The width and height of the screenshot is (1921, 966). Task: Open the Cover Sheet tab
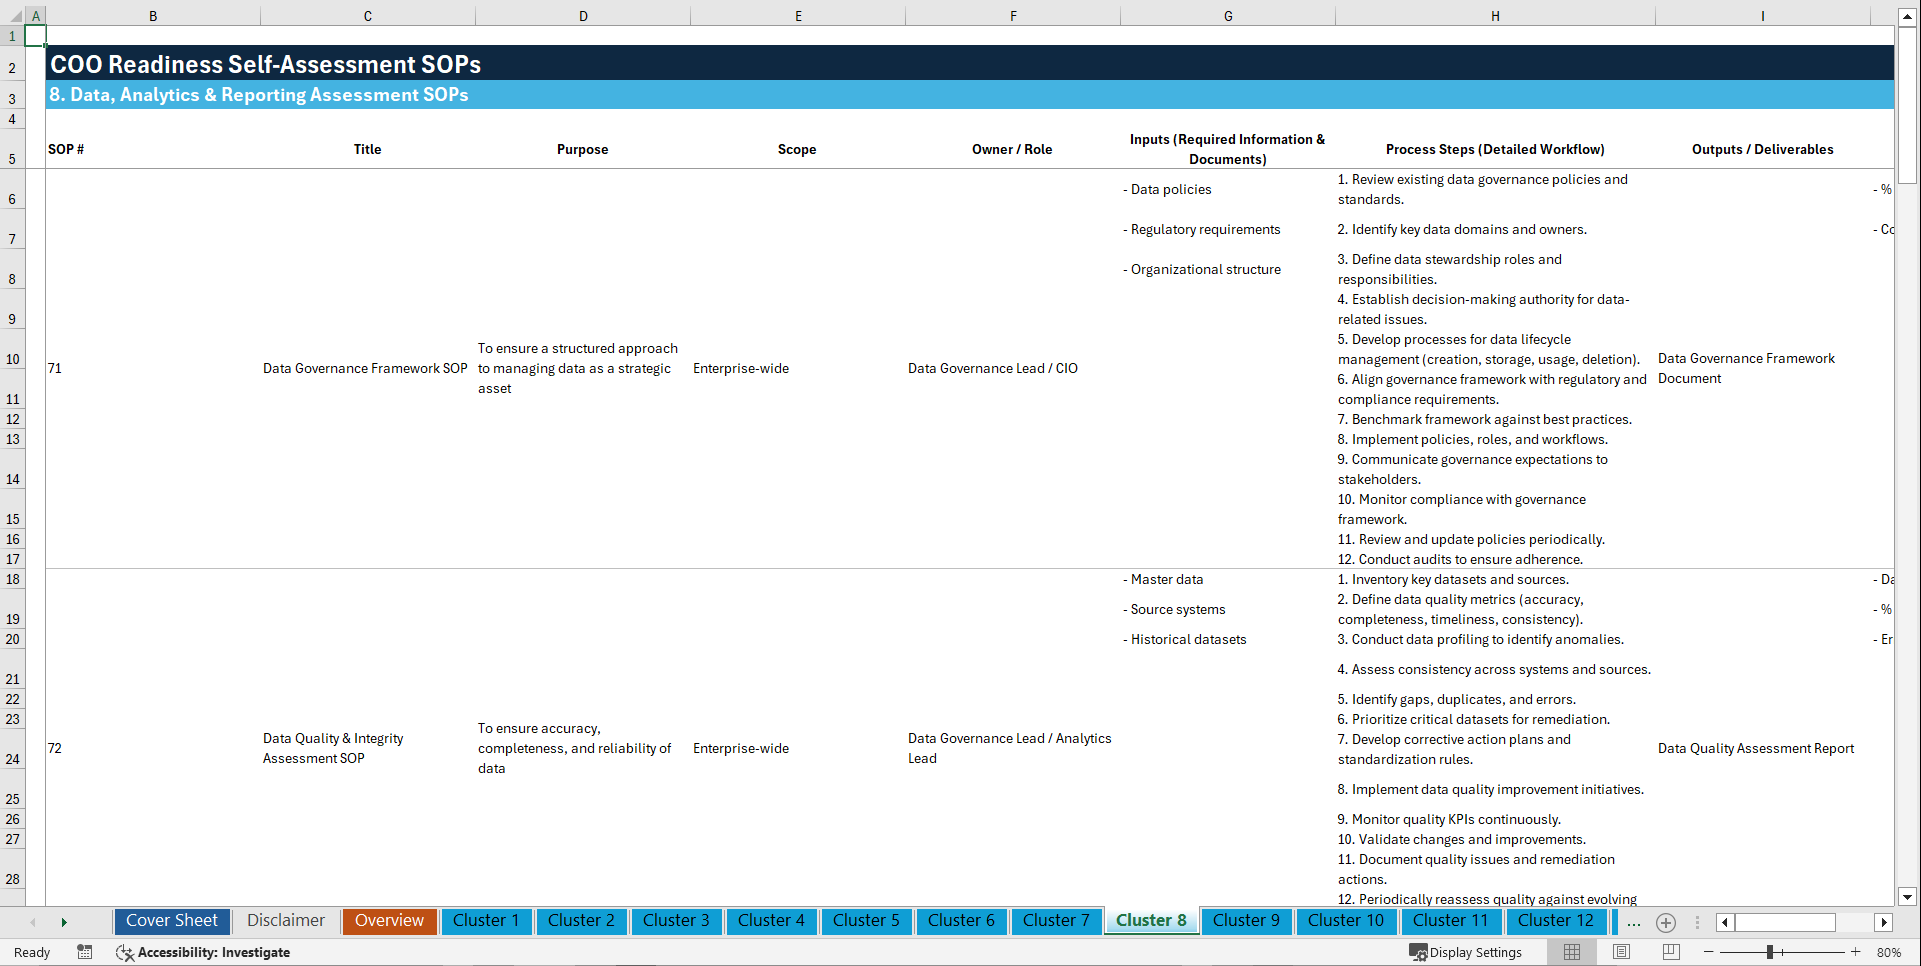coord(171,921)
